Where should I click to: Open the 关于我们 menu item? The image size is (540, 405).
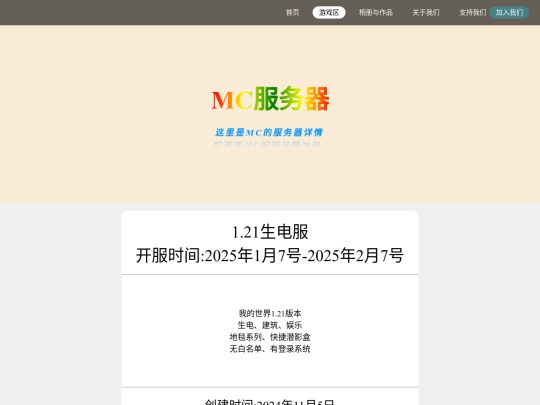(426, 12)
